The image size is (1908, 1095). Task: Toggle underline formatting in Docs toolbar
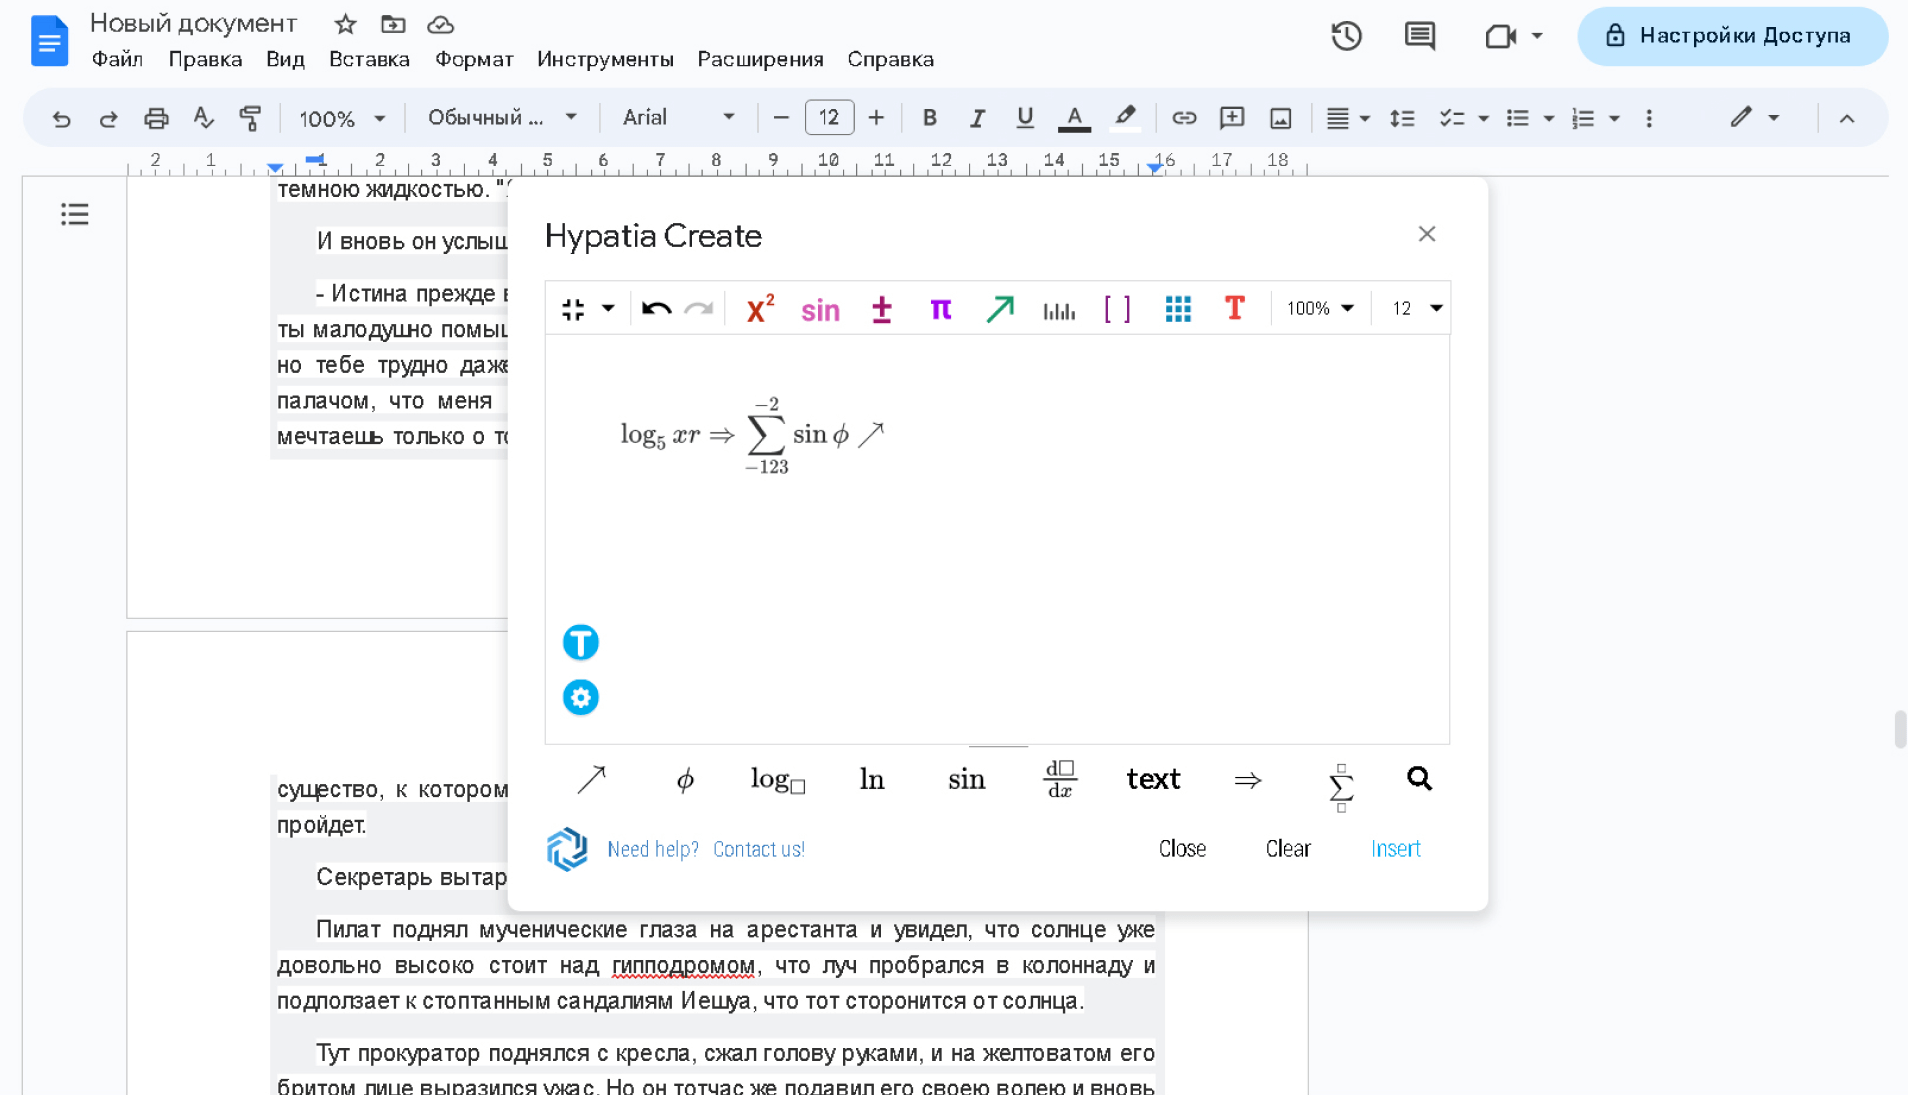[x=1024, y=118]
